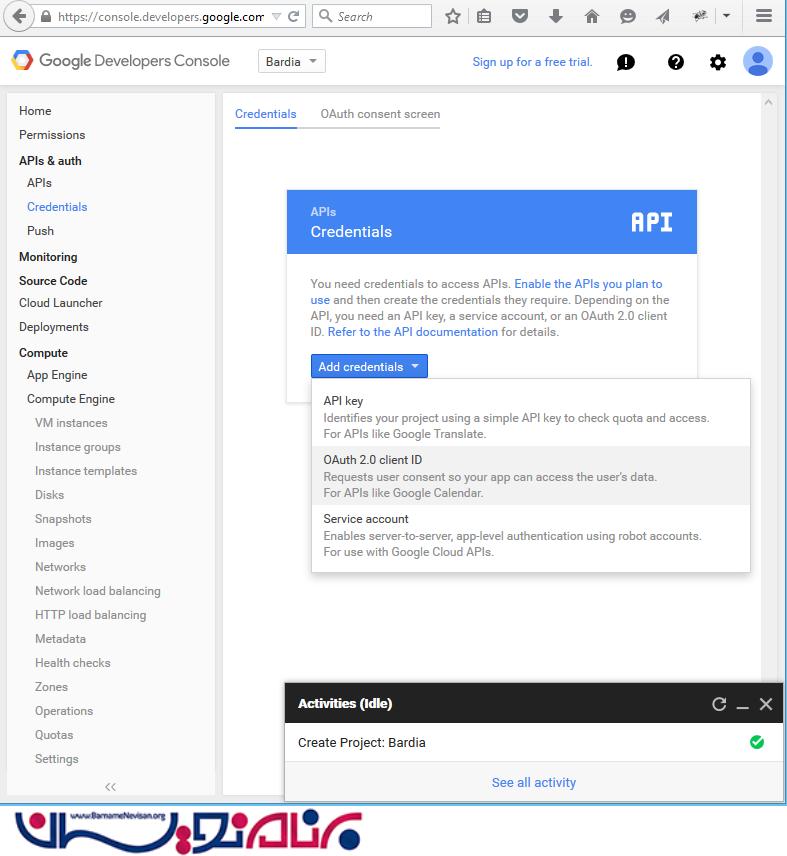Open the Monitoring section
Screen dimensions: 787x856
pyautogui.click(x=48, y=257)
